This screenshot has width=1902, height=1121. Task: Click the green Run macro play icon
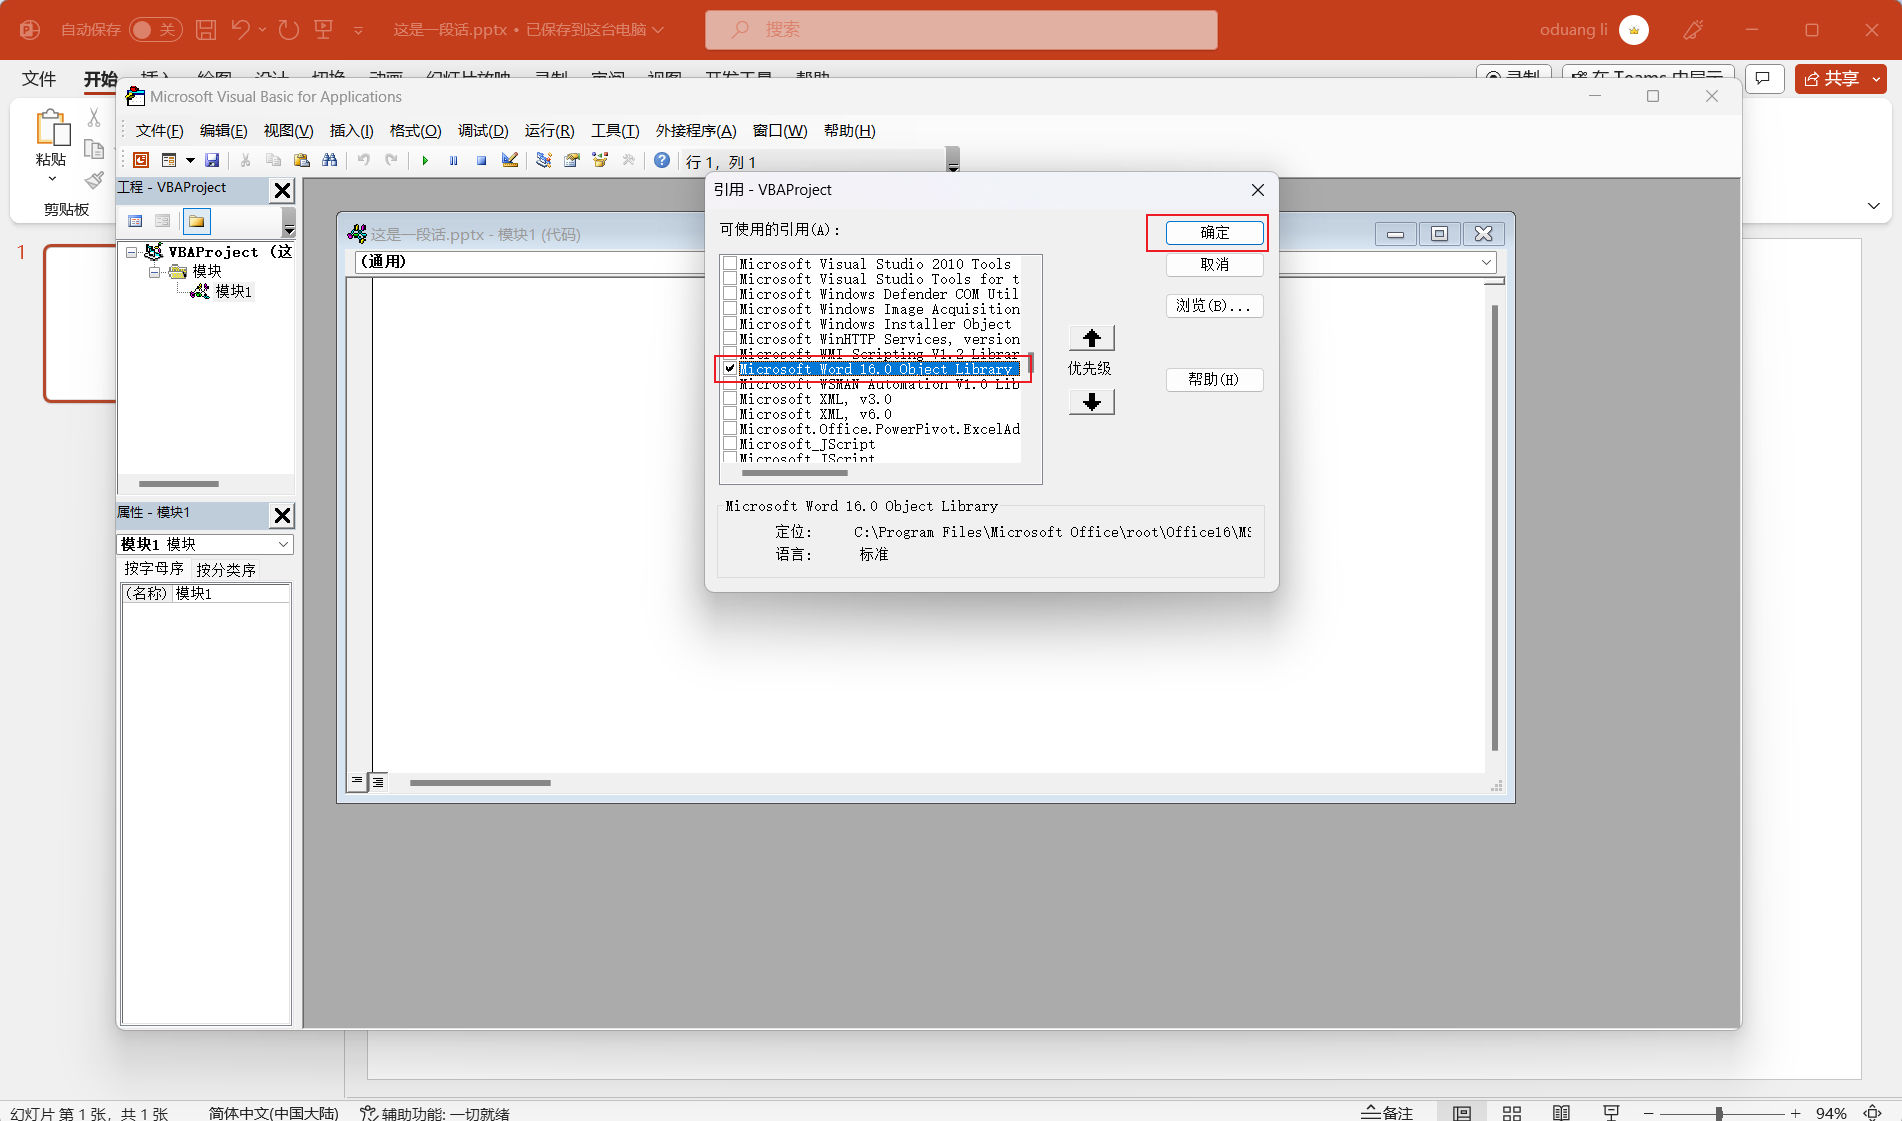[x=425, y=160]
